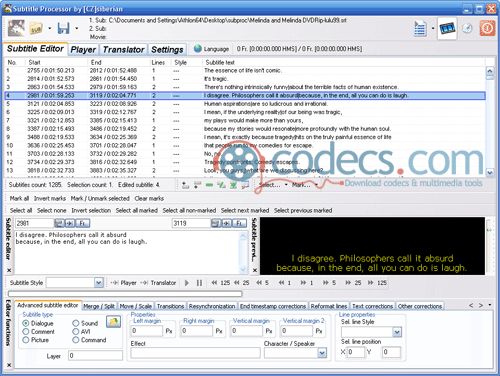Open the Resynchronization tab
The height and width of the screenshot is (376, 500).
coord(212,306)
